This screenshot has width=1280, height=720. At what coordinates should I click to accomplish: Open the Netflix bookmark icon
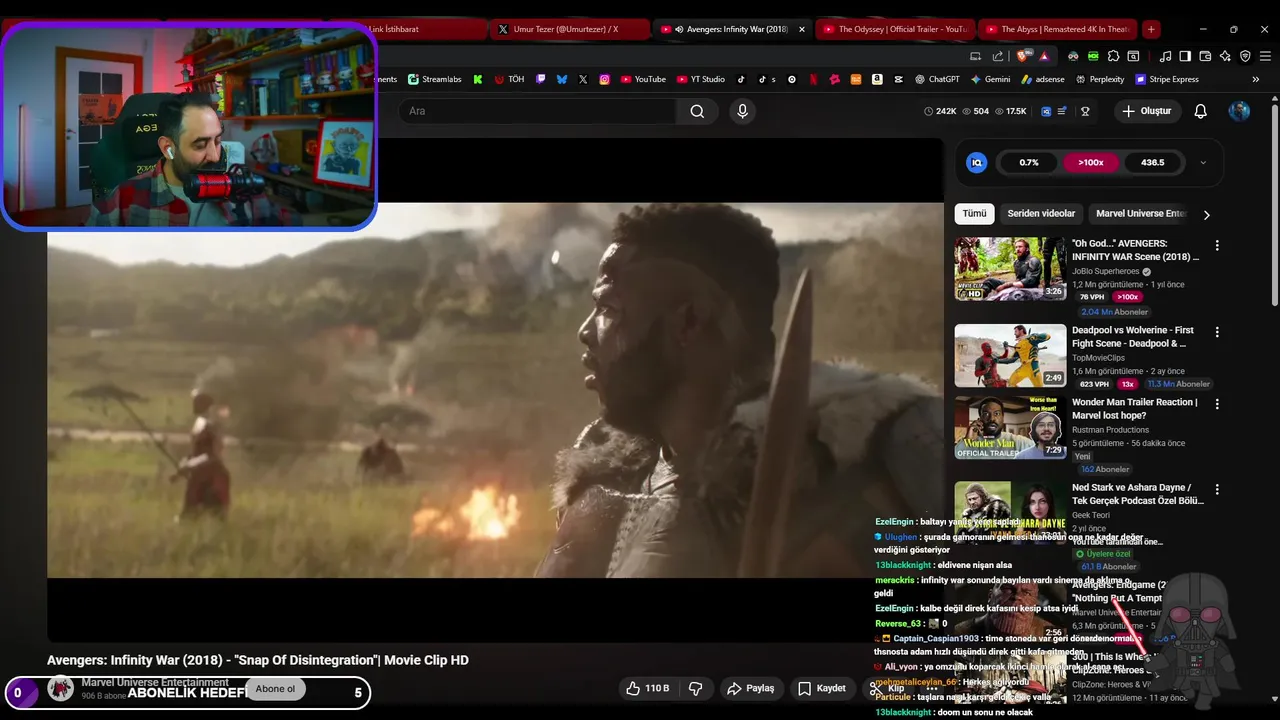pos(813,79)
